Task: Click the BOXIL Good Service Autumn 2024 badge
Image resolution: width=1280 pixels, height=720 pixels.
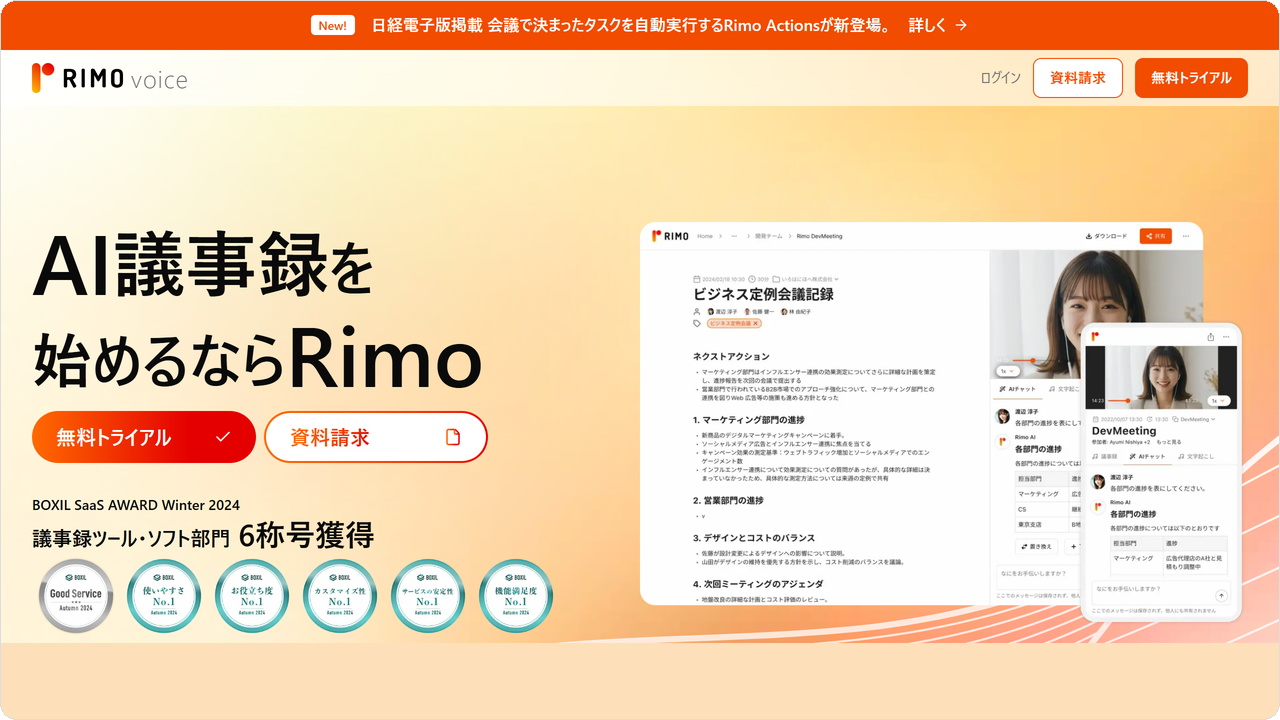Action: tap(76, 596)
